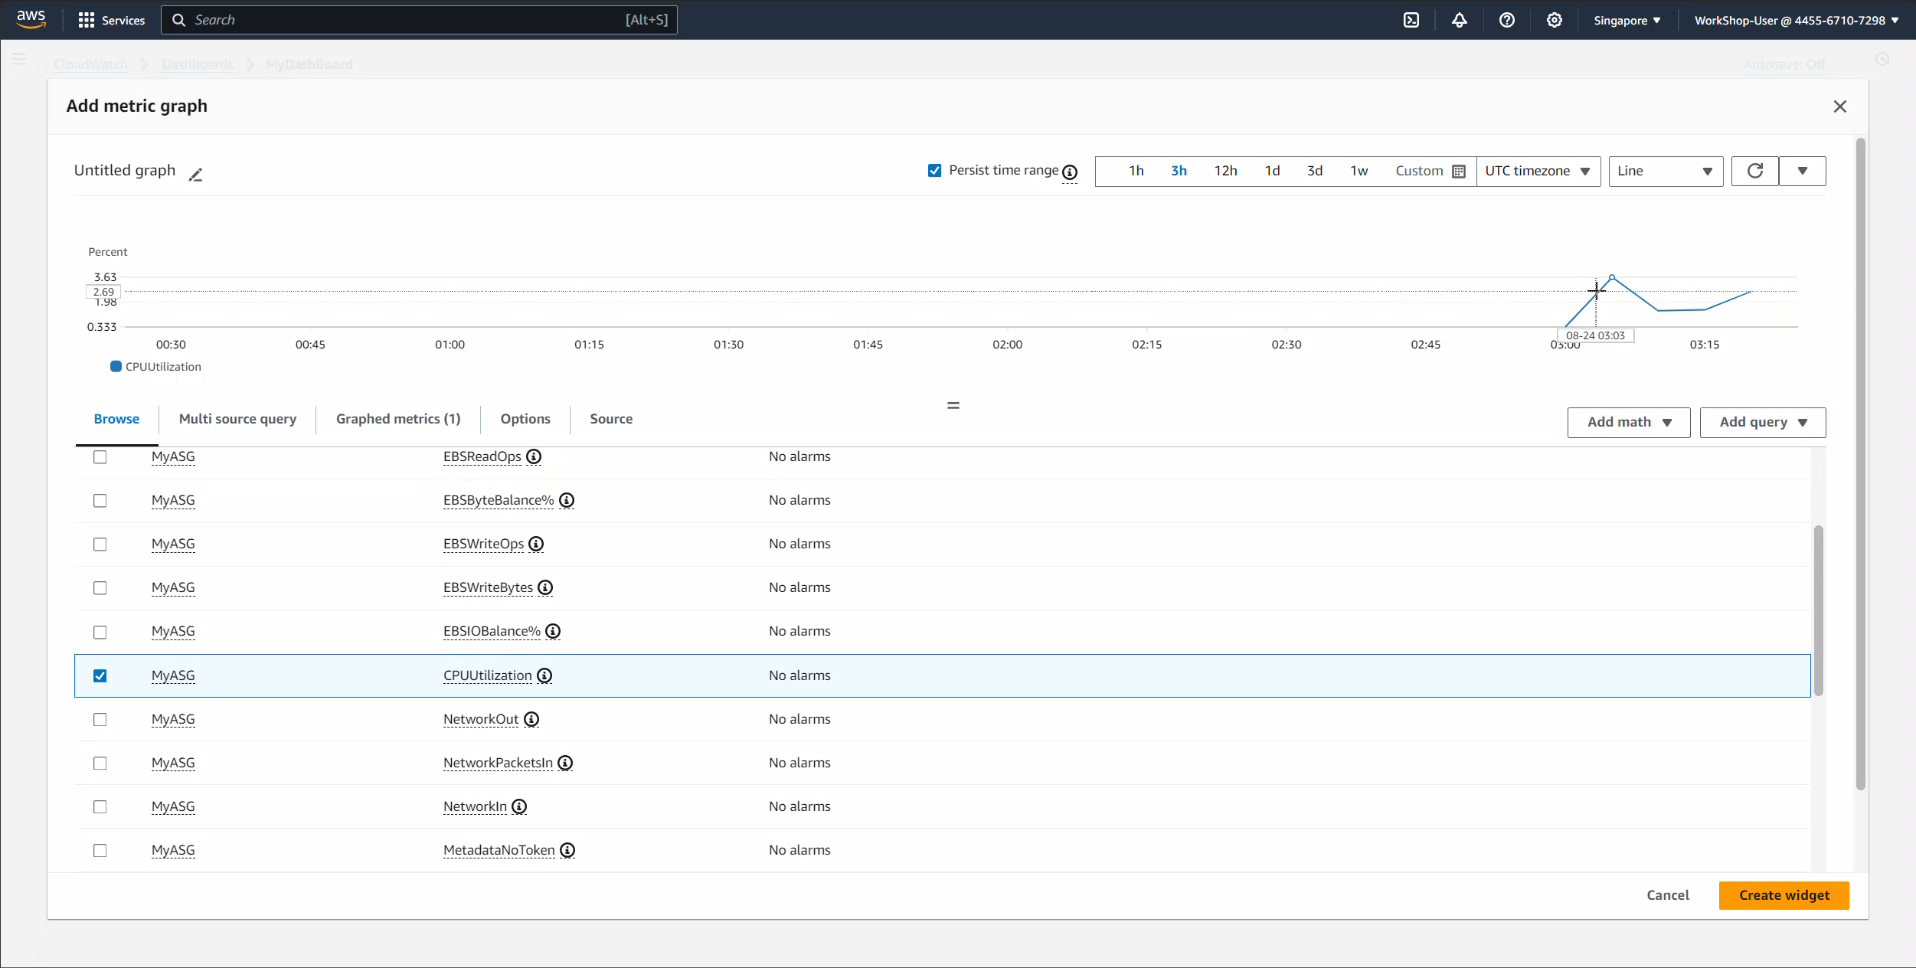Open the Source tab
The height and width of the screenshot is (968, 1916).
[x=611, y=419]
